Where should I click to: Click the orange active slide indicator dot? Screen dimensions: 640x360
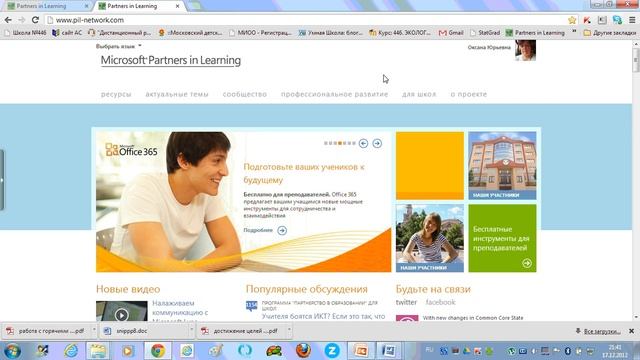click(340, 143)
